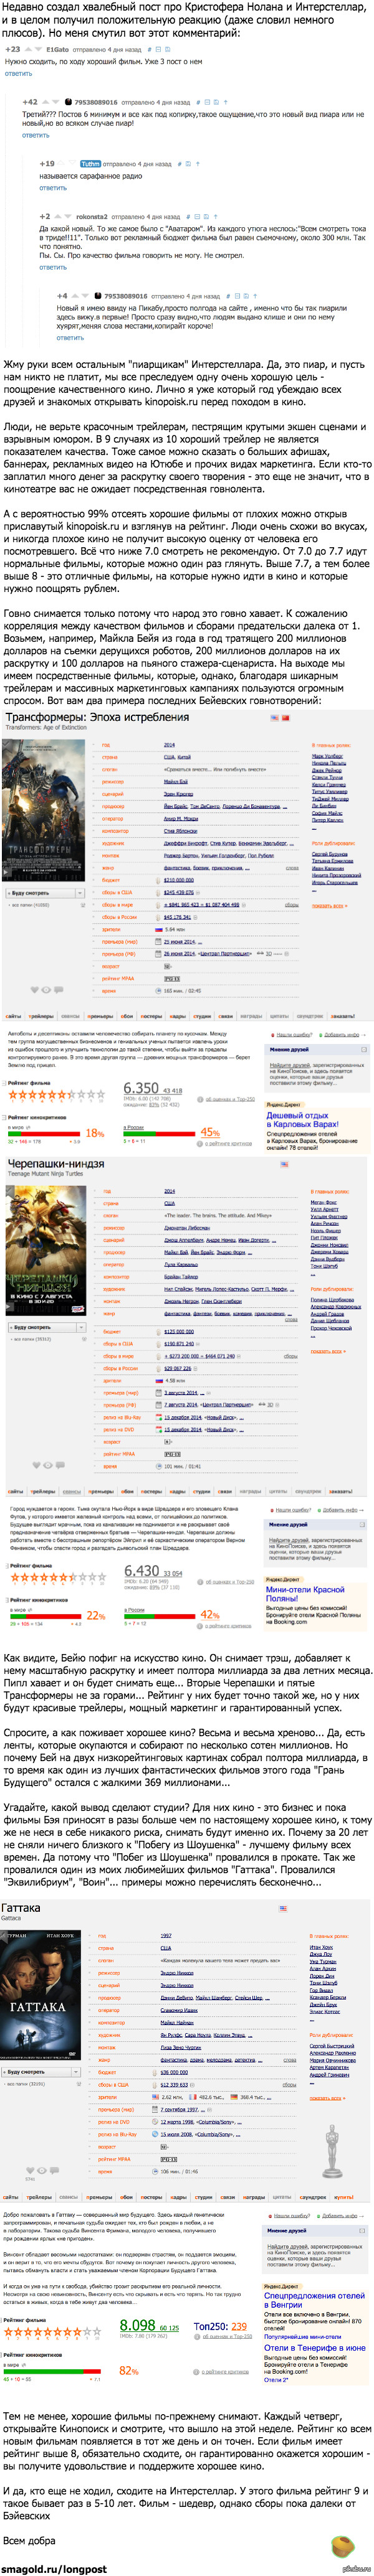Click title 'Гаттака' heading

(x=21, y=1908)
